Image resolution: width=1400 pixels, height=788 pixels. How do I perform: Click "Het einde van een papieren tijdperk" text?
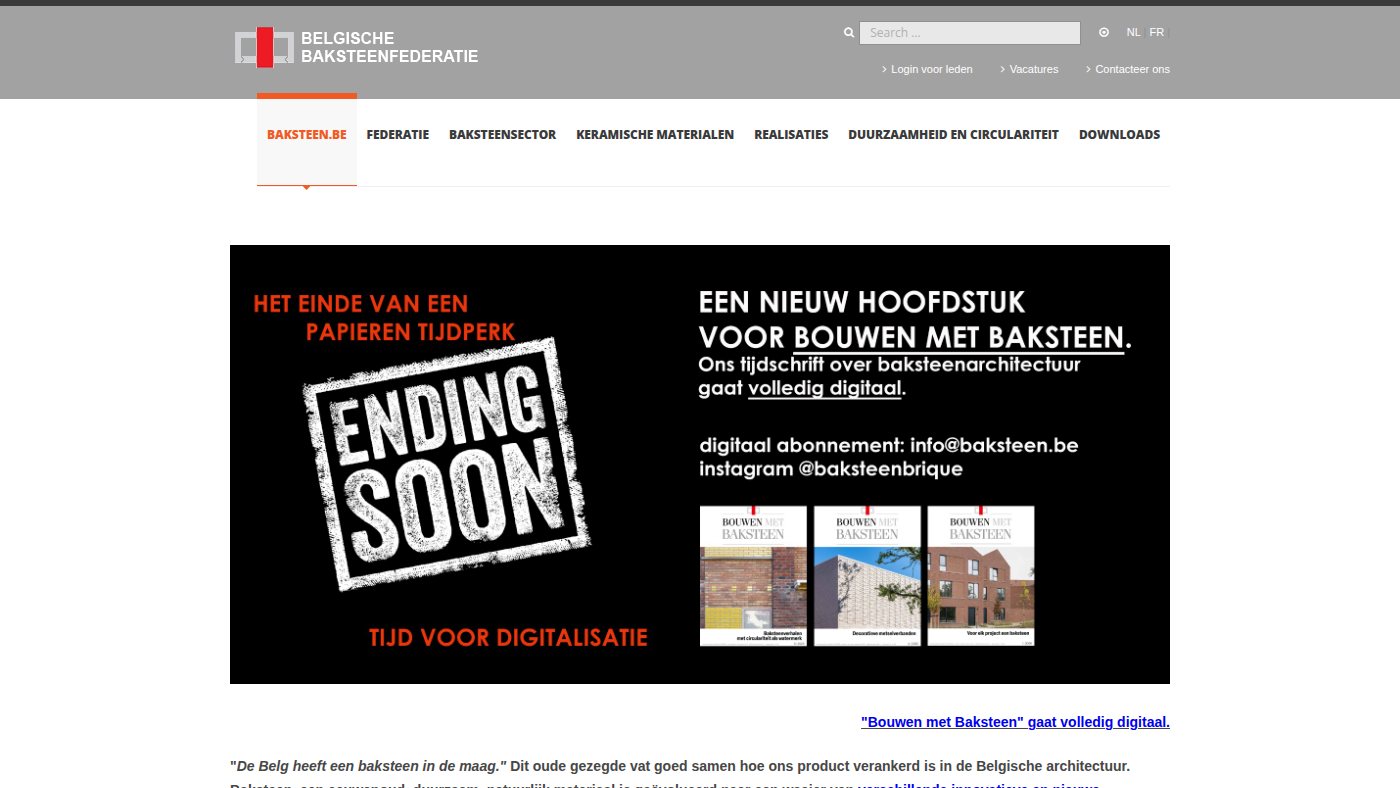385,316
